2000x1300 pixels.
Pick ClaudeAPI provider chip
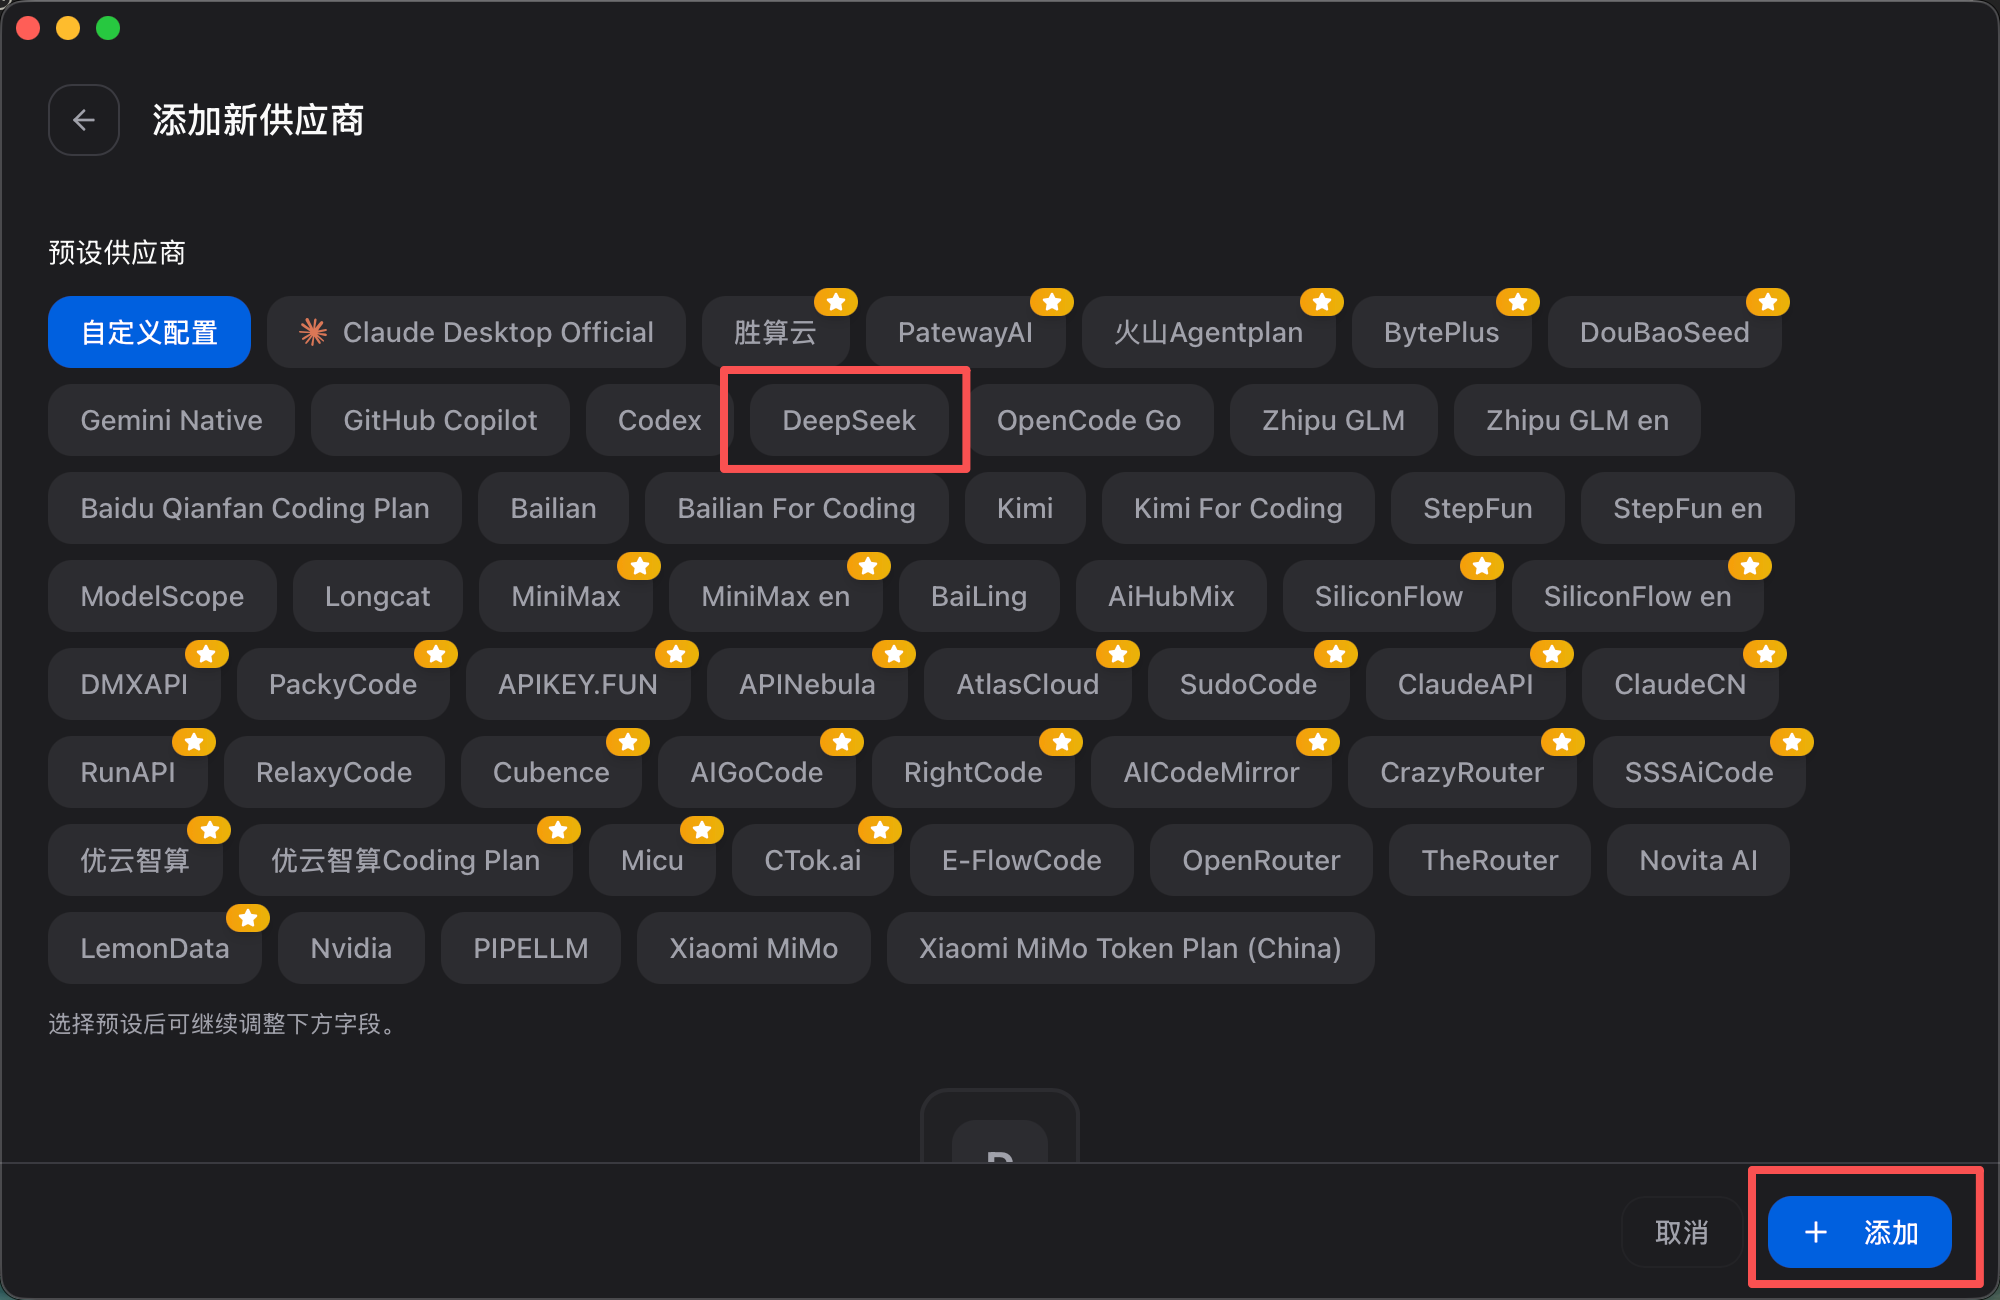[1465, 684]
